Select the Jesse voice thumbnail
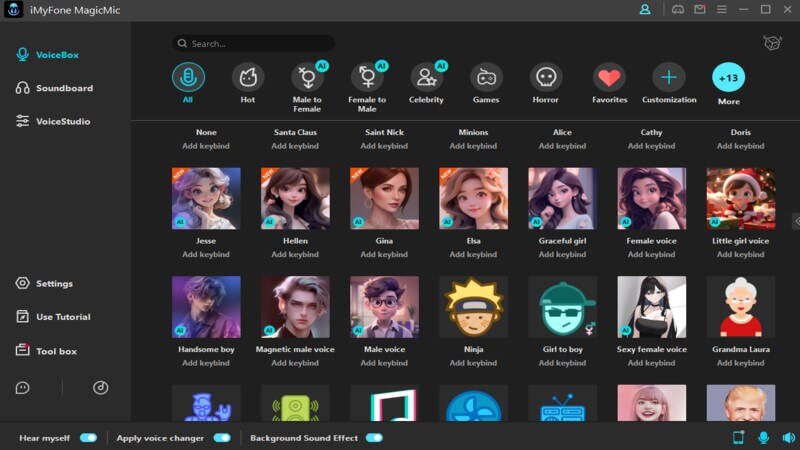The height and width of the screenshot is (450, 800). (206, 198)
